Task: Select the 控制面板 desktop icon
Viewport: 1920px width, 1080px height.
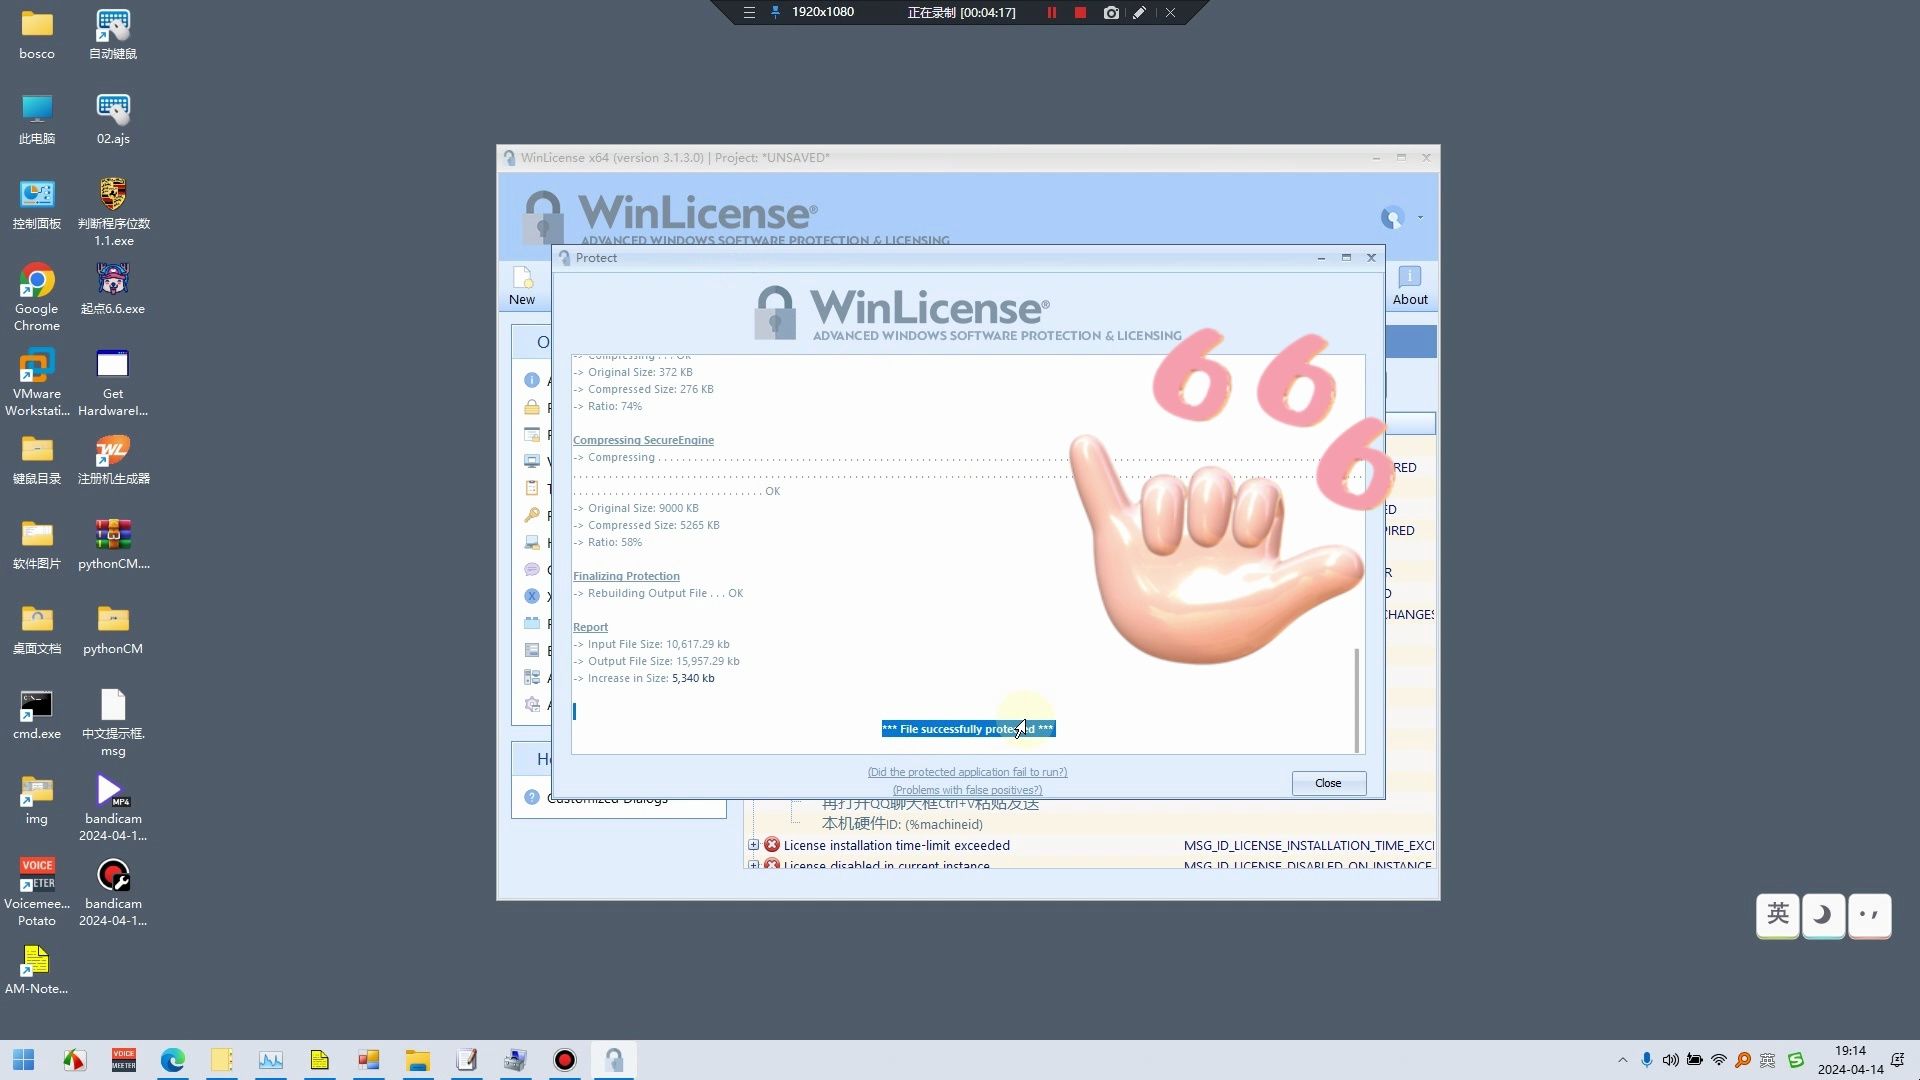Action: point(37,204)
